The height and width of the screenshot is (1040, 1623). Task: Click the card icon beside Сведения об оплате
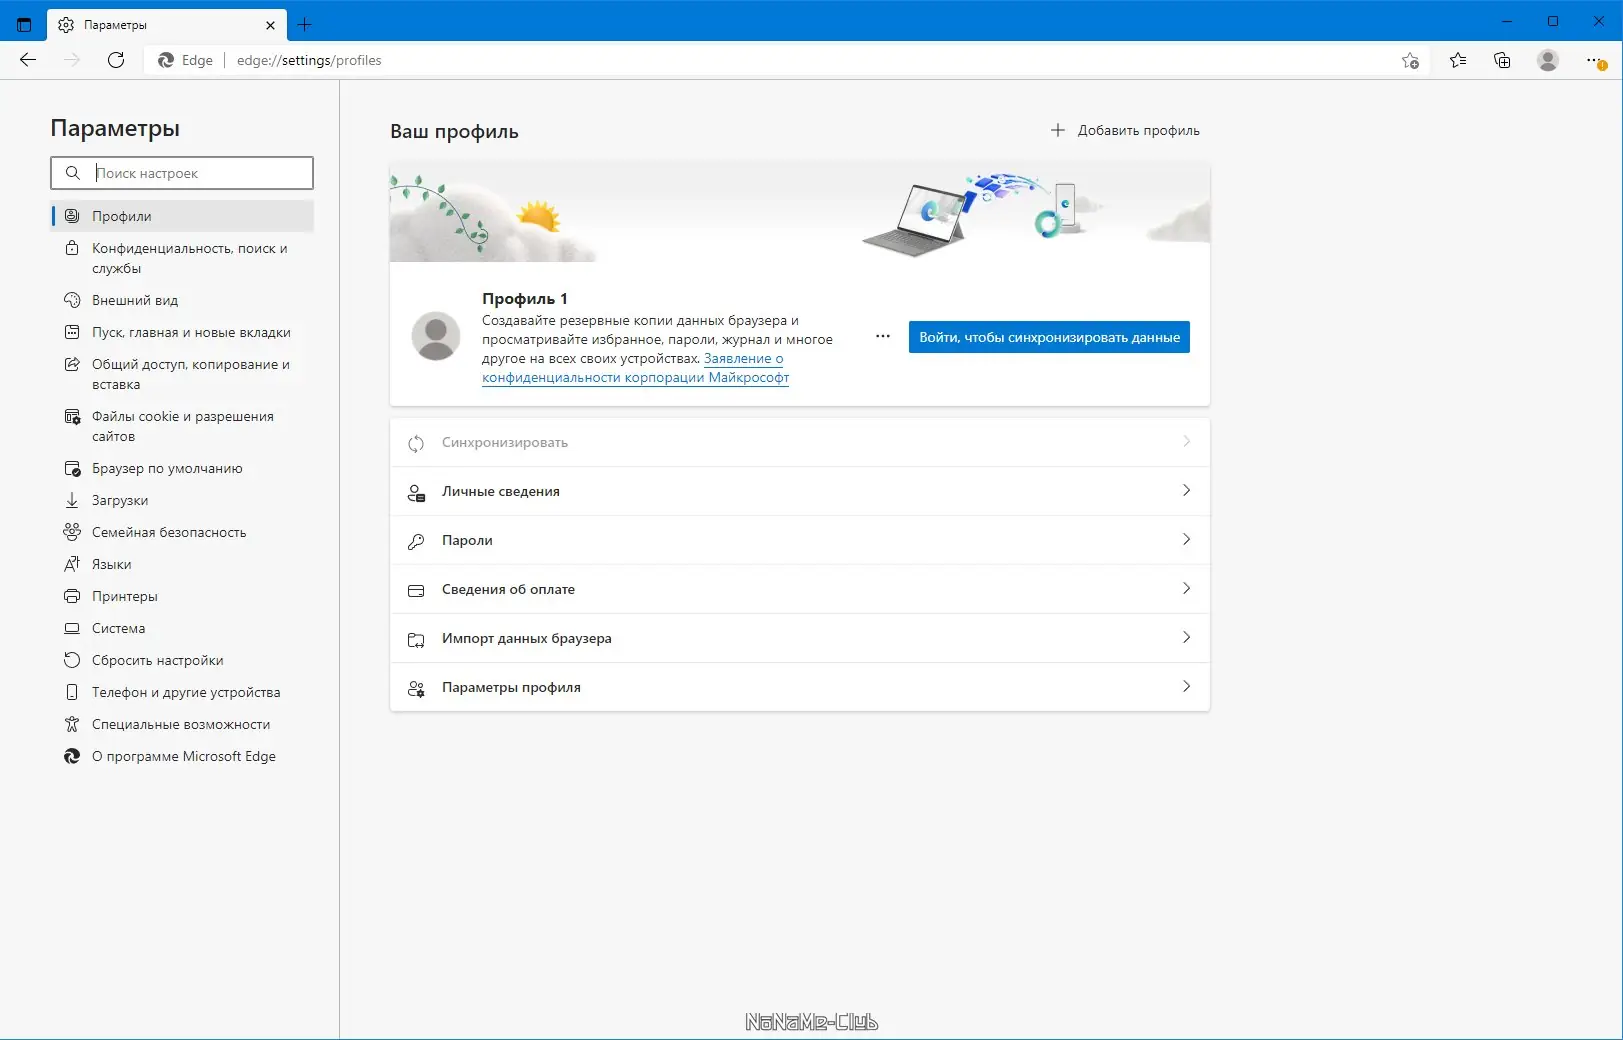pos(416,590)
